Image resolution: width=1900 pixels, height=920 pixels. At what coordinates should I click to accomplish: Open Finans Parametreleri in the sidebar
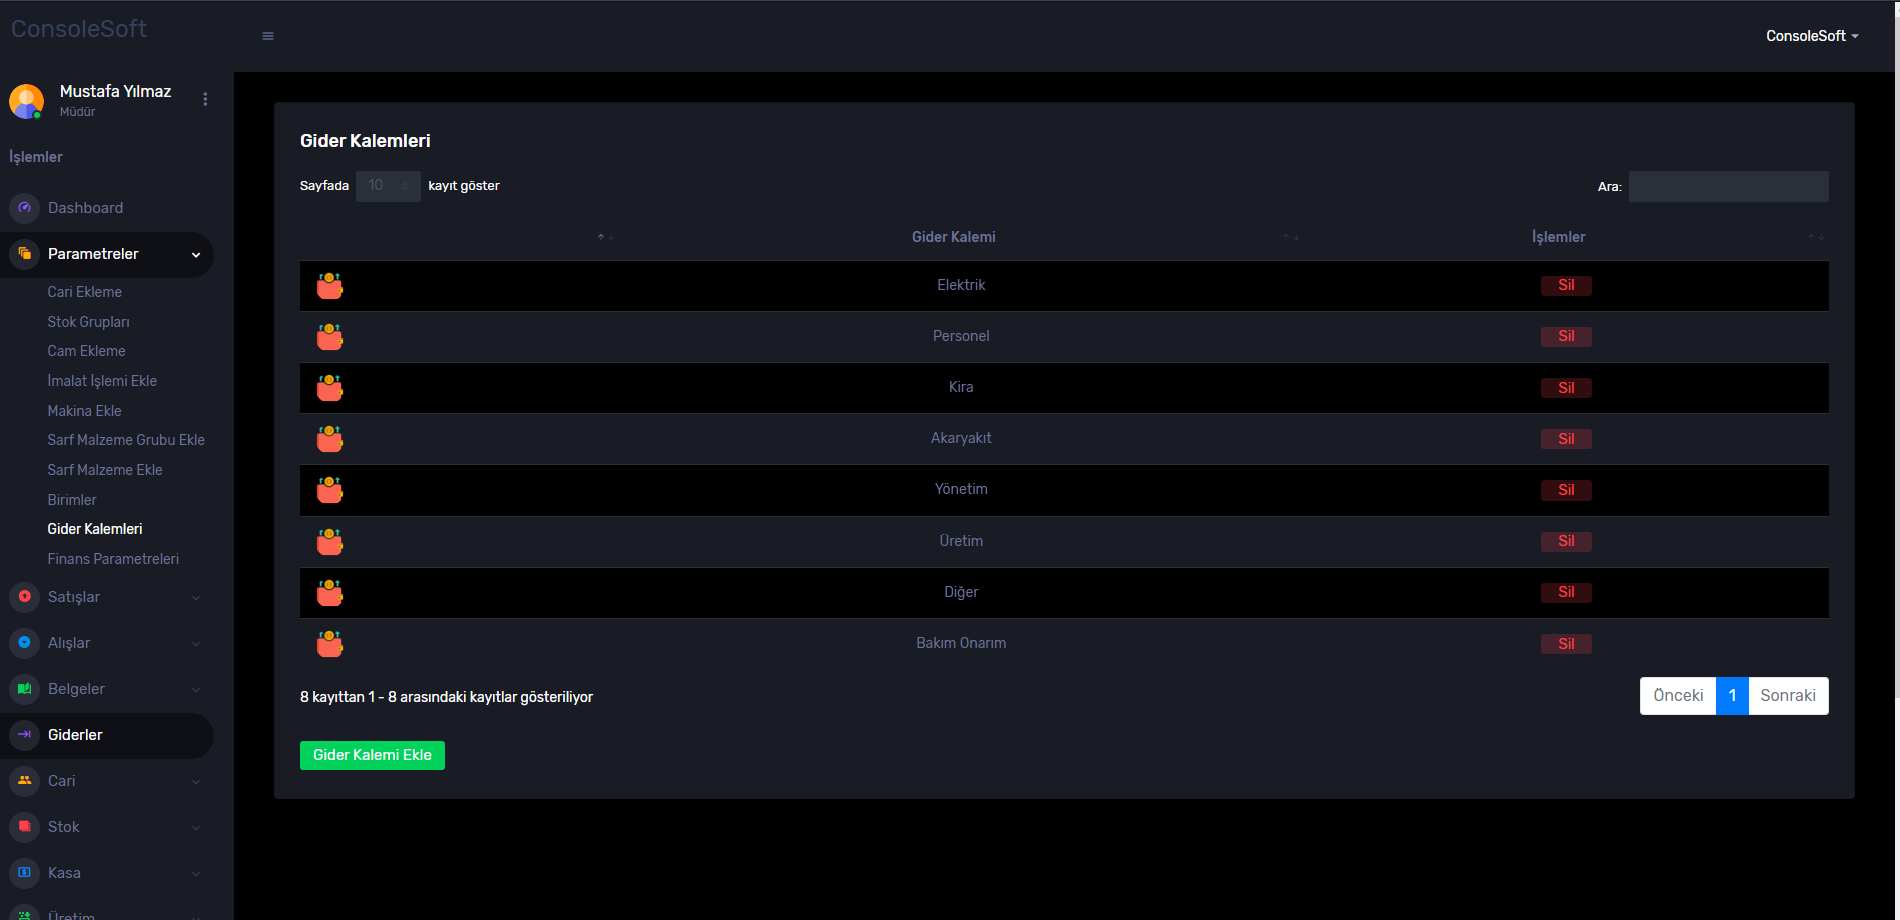point(113,559)
